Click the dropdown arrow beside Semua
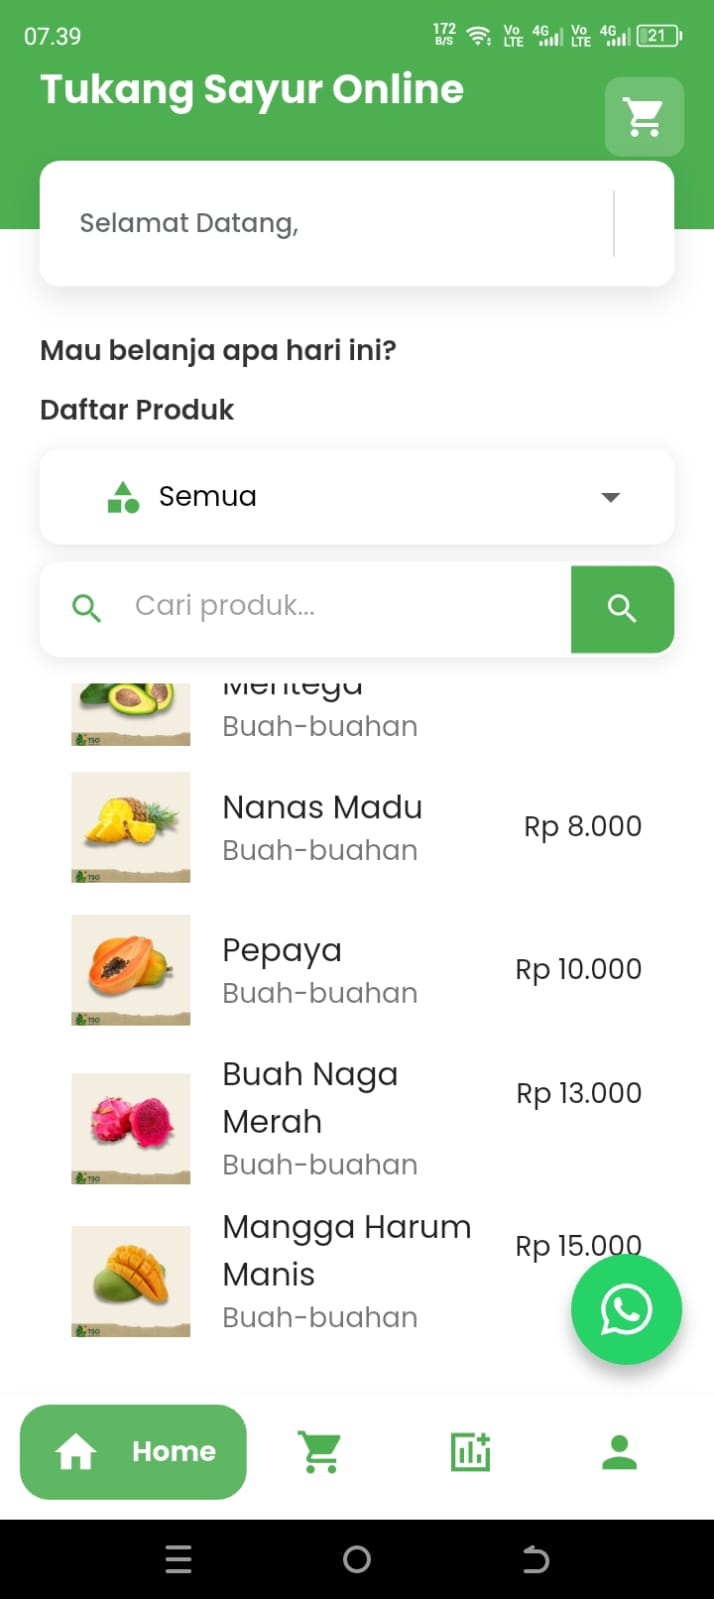This screenshot has width=714, height=1599. point(610,497)
